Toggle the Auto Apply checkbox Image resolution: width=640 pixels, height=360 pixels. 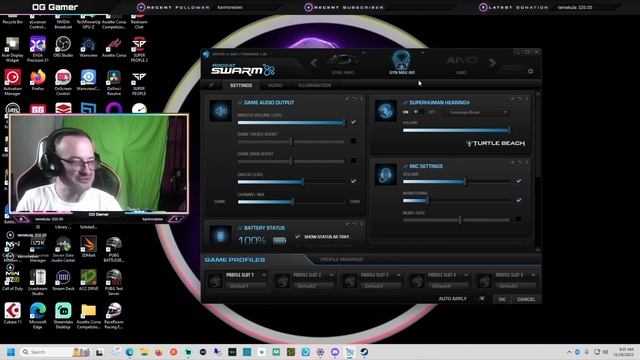(x=482, y=299)
